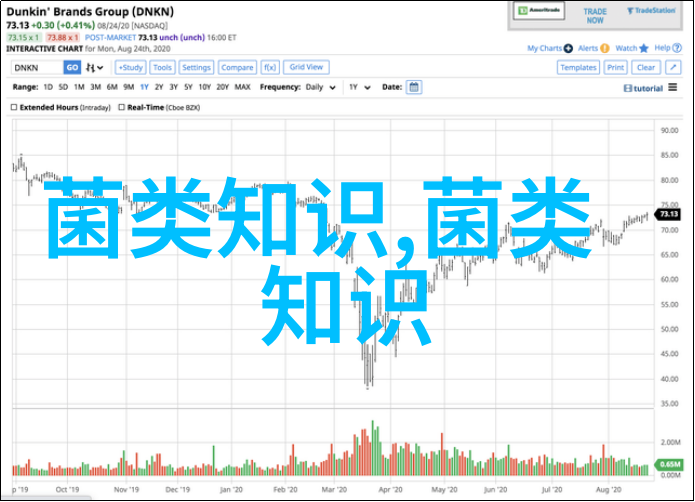695x502 pixels.
Task: Switch to Grid View
Action: [x=306, y=67]
